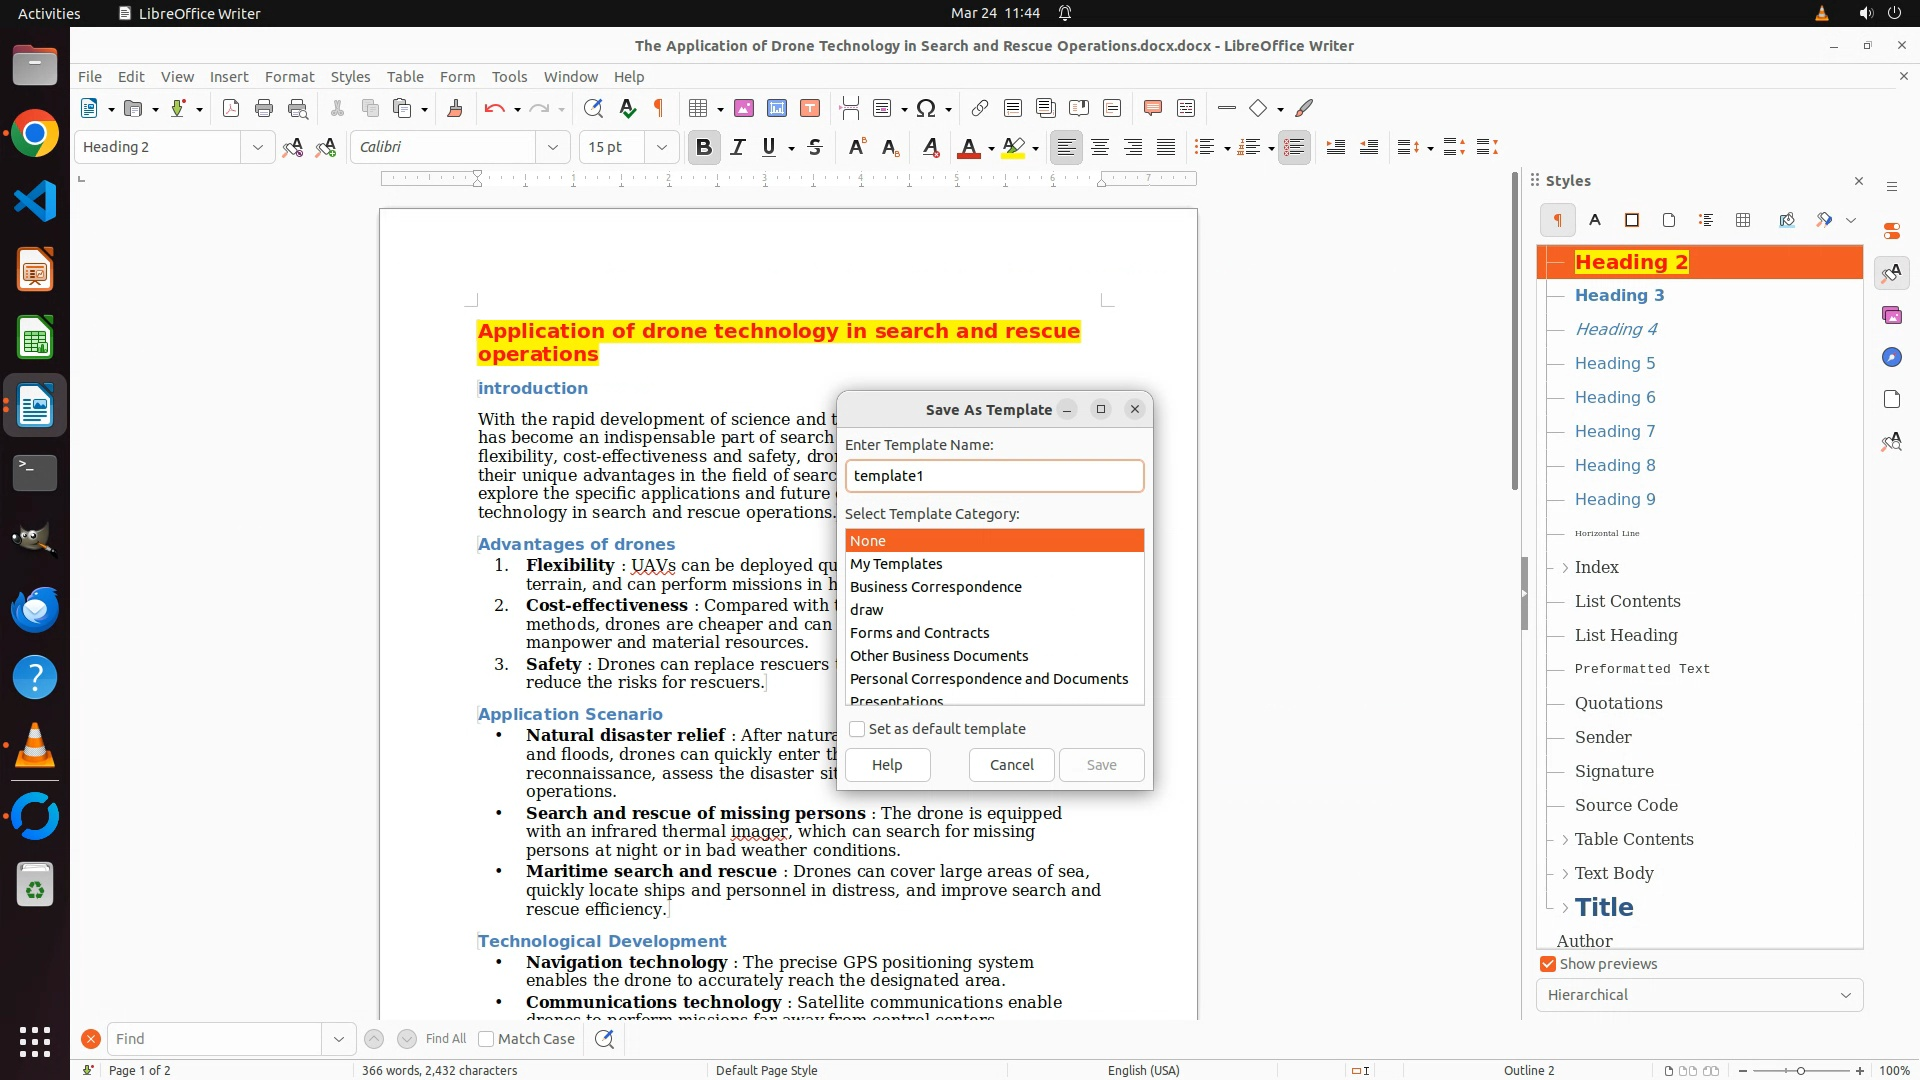Viewport: 1920px width, 1080px height.
Task: Open the Hierarchical styles filter dropdown
Action: click(x=1699, y=995)
